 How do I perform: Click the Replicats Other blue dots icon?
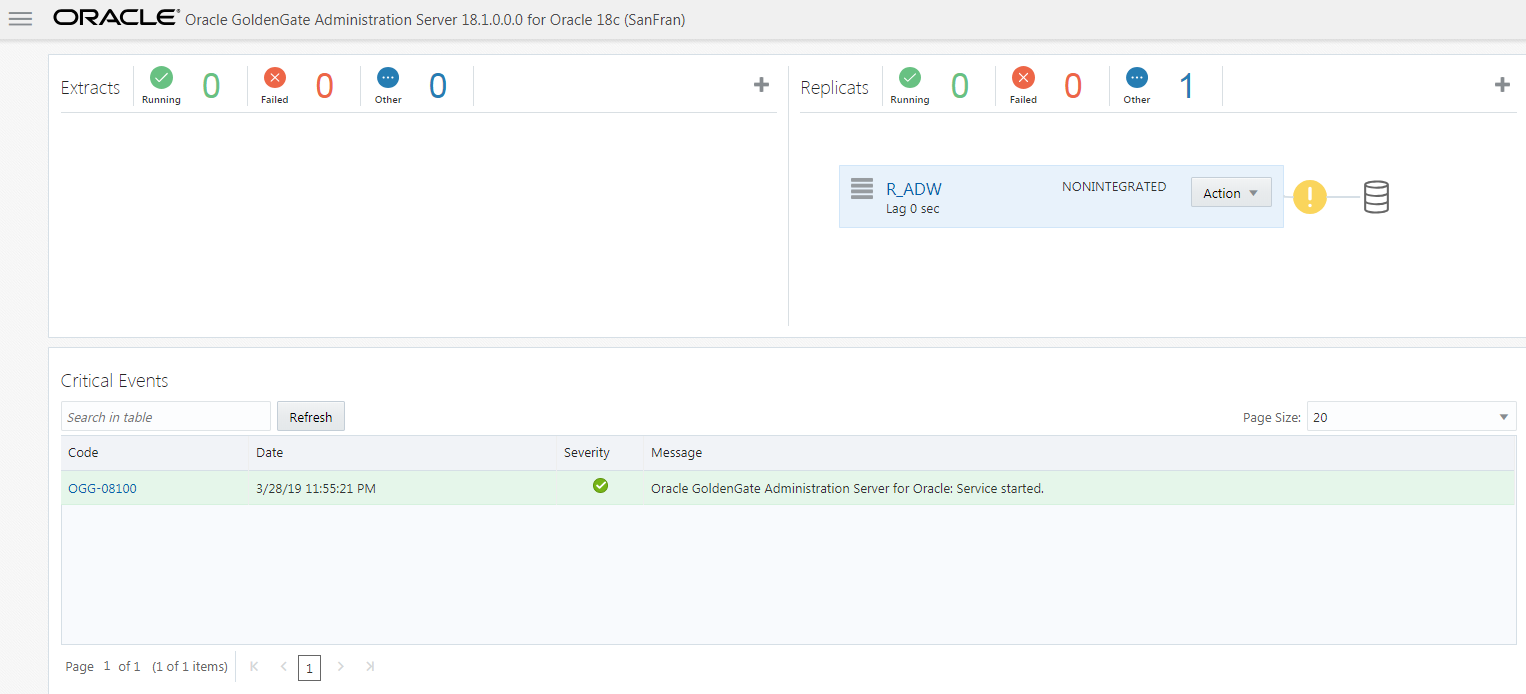click(x=1137, y=77)
